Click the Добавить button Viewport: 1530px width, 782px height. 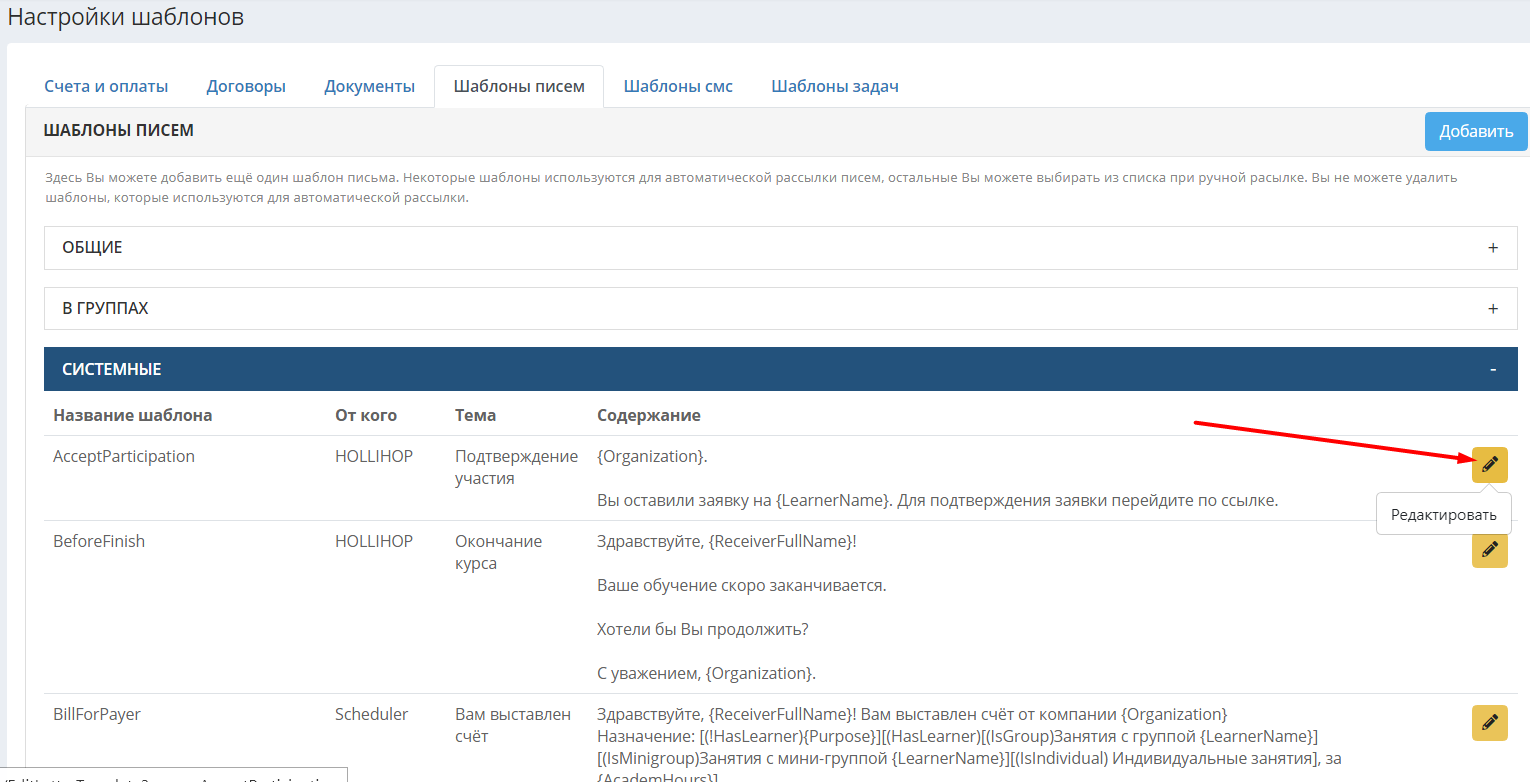(1476, 131)
